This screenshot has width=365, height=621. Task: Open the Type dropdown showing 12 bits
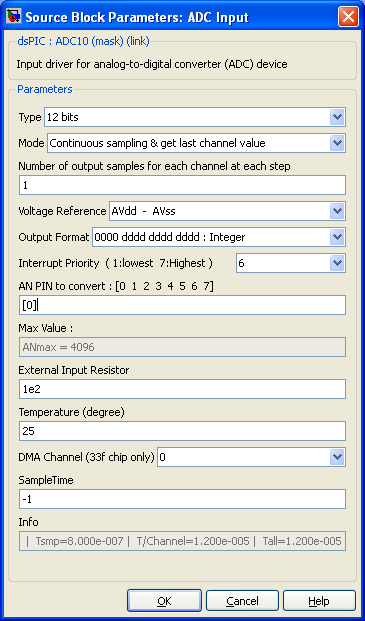195,117
